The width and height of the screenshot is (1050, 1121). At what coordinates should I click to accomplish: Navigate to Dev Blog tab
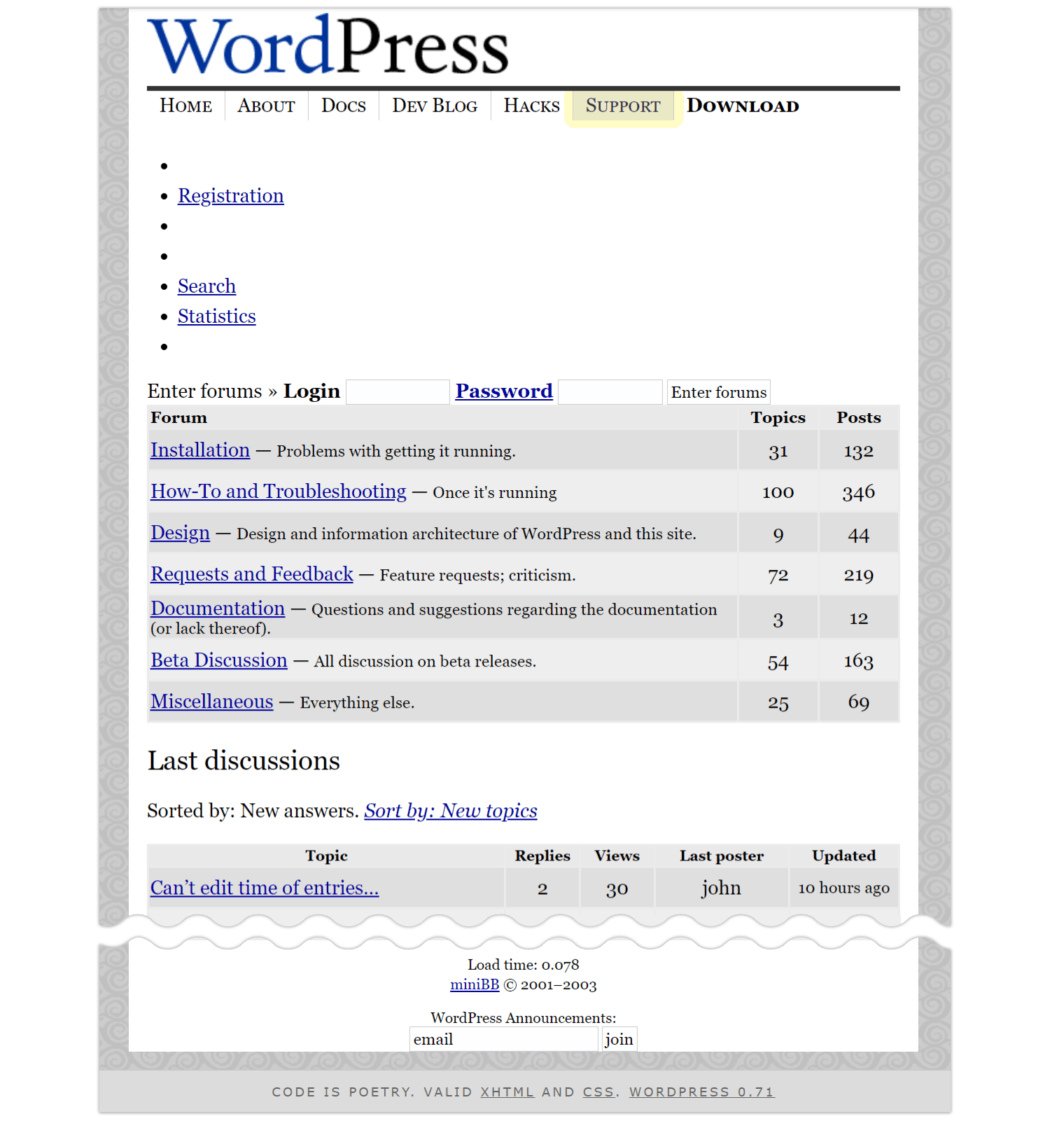434,106
